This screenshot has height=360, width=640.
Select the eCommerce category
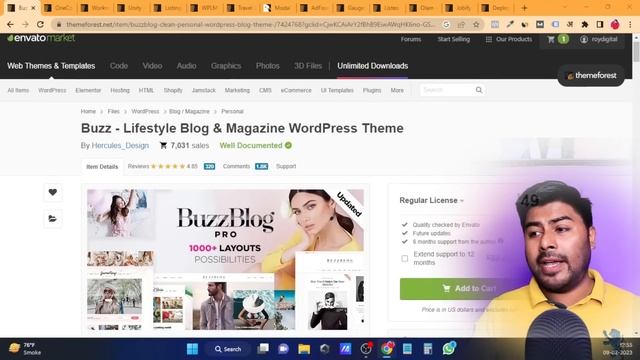pos(296,90)
